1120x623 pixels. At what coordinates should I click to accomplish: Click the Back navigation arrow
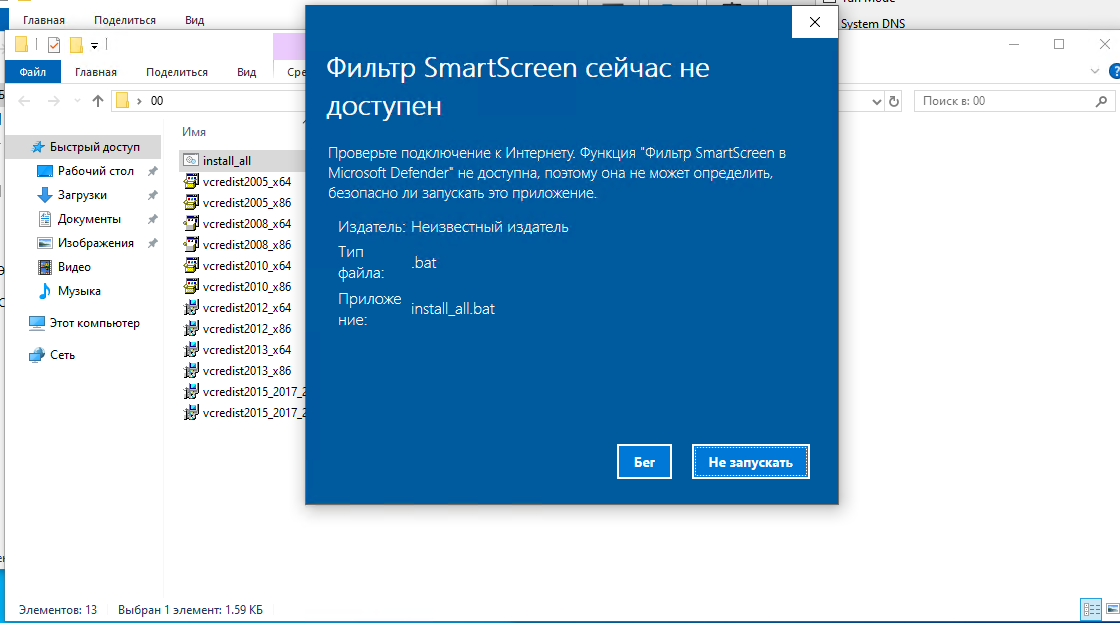tap(24, 101)
